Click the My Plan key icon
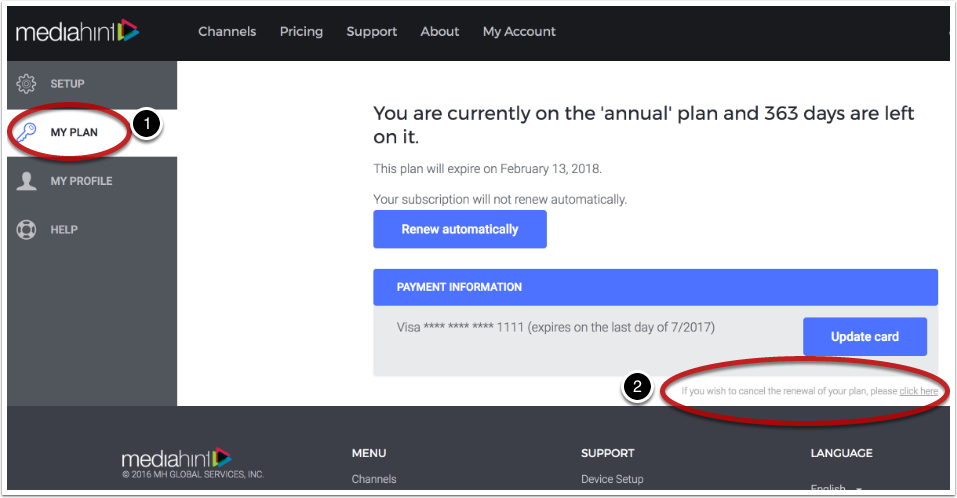This screenshot has width=957, height=498. (x=26, y=132)
